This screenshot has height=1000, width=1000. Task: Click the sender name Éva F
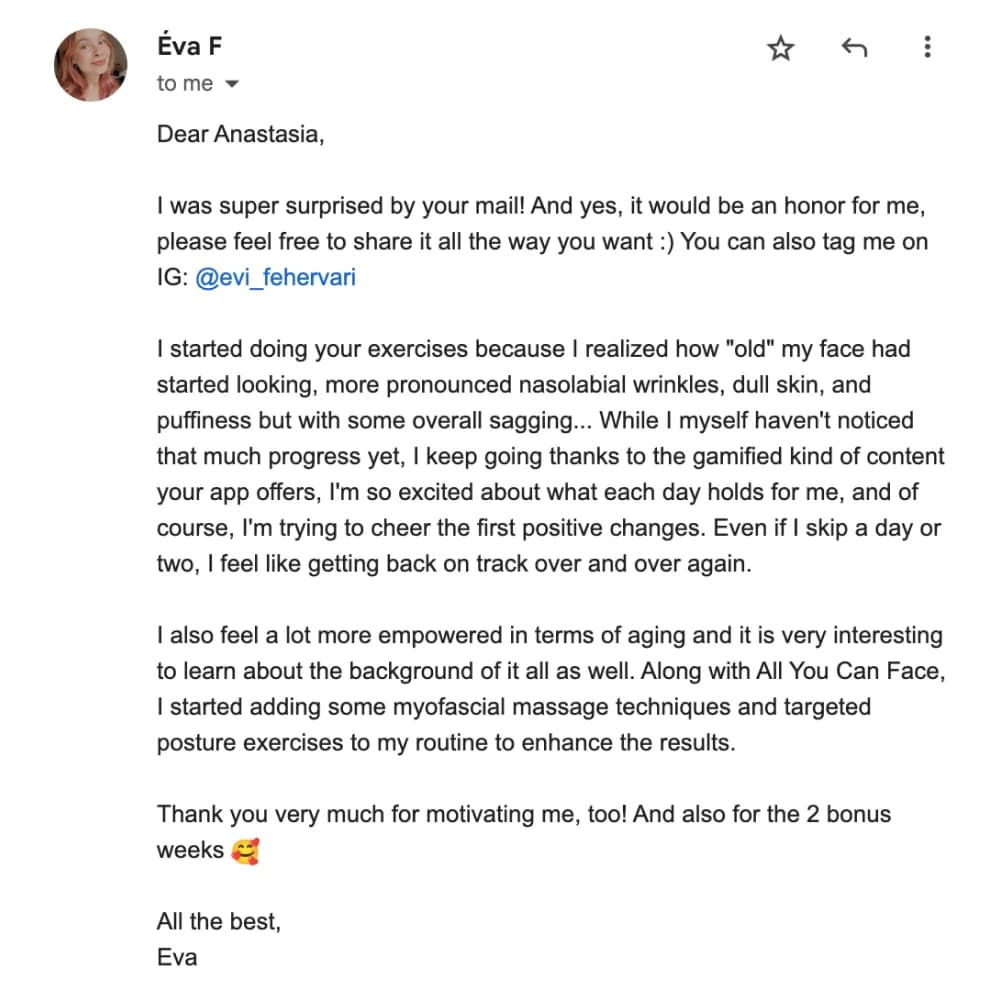(x=189, y=46)
